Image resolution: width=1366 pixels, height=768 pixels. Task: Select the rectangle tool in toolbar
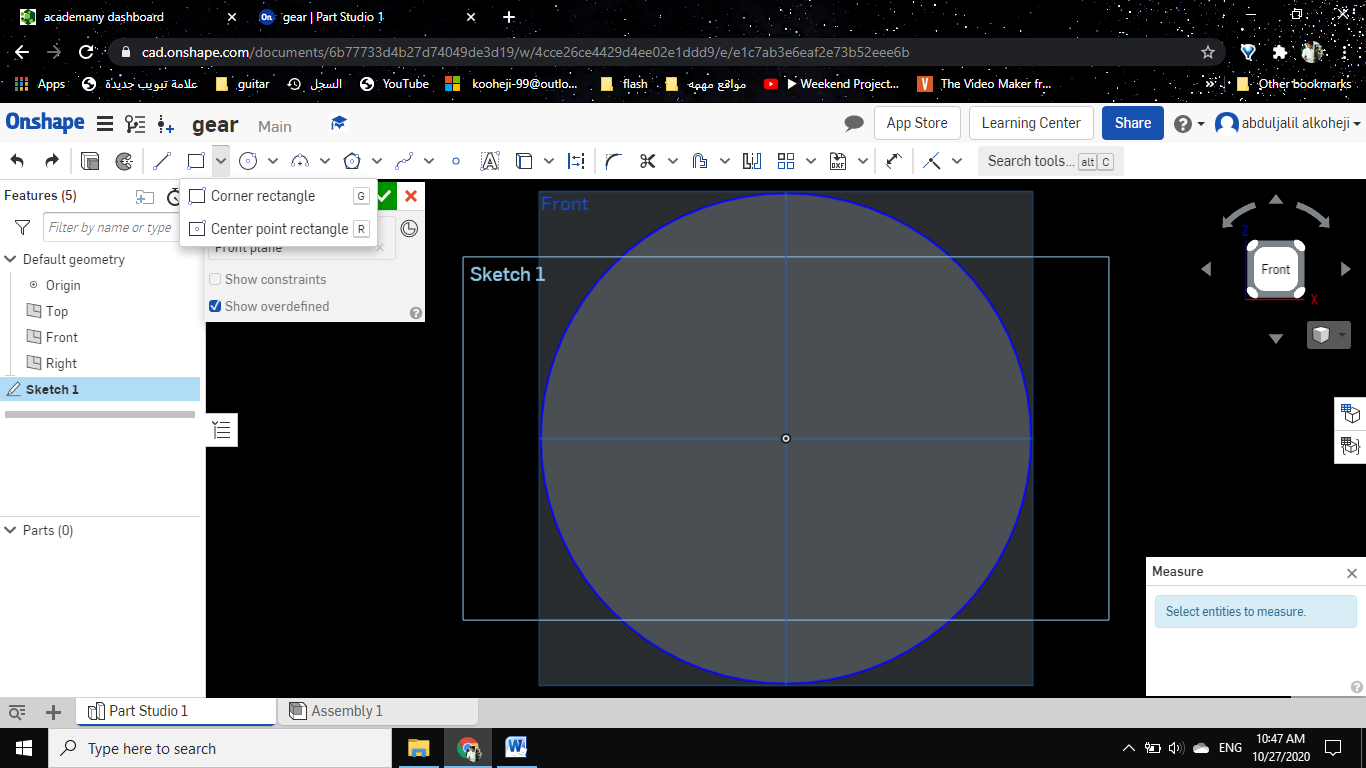tap(196, 161)
